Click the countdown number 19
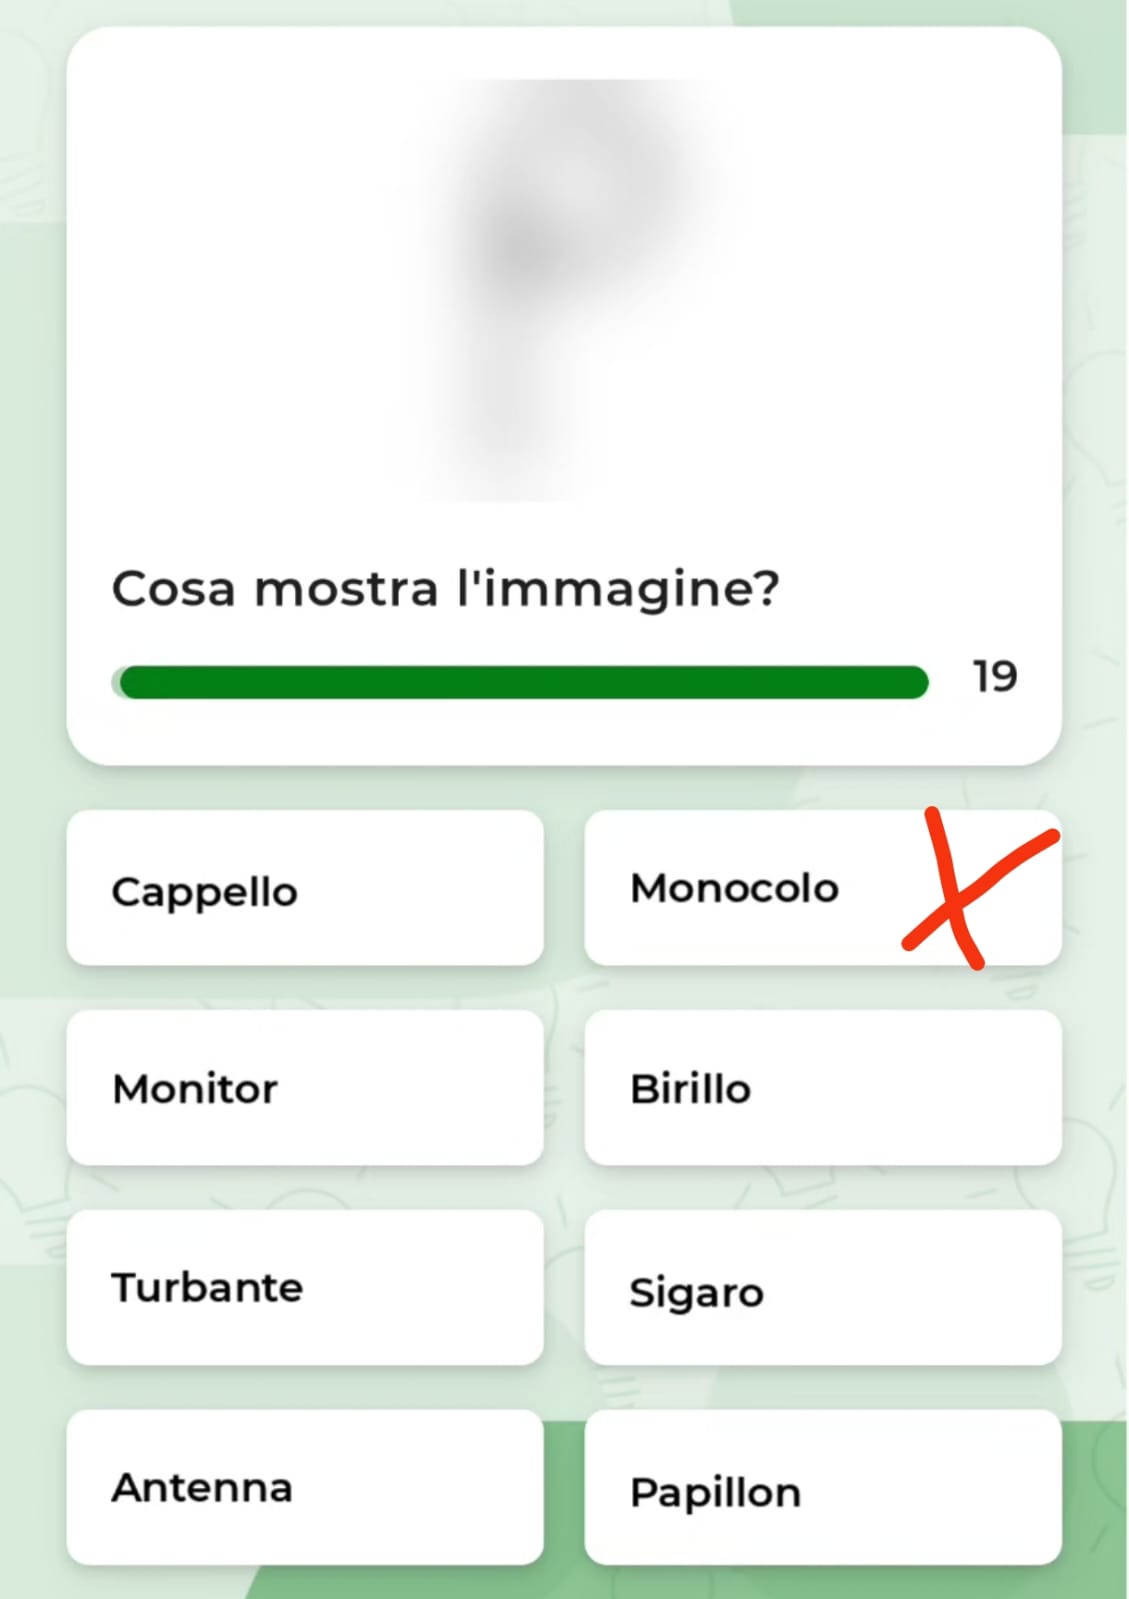1129x1599 pixels. coord(995,677)
